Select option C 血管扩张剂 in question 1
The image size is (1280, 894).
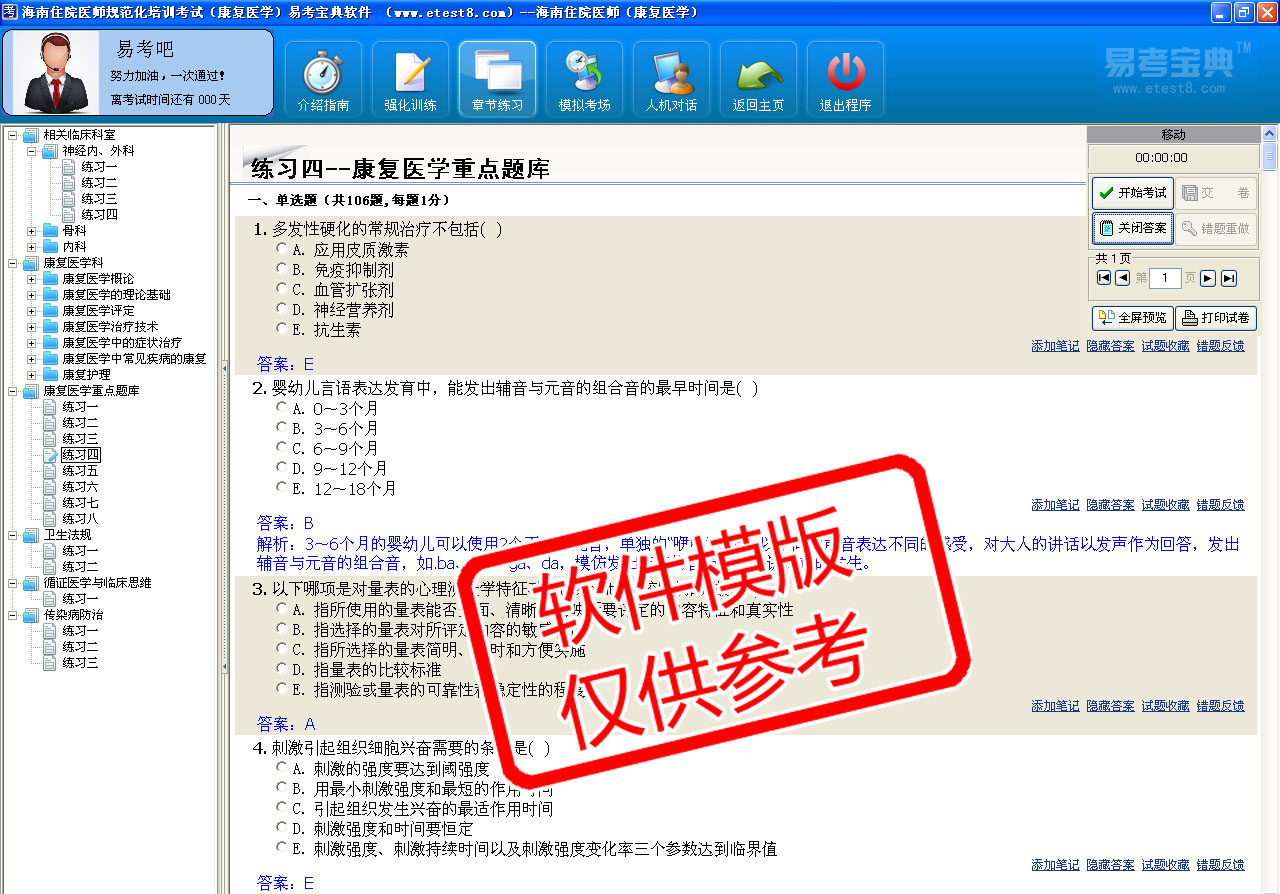click(282, 289)
